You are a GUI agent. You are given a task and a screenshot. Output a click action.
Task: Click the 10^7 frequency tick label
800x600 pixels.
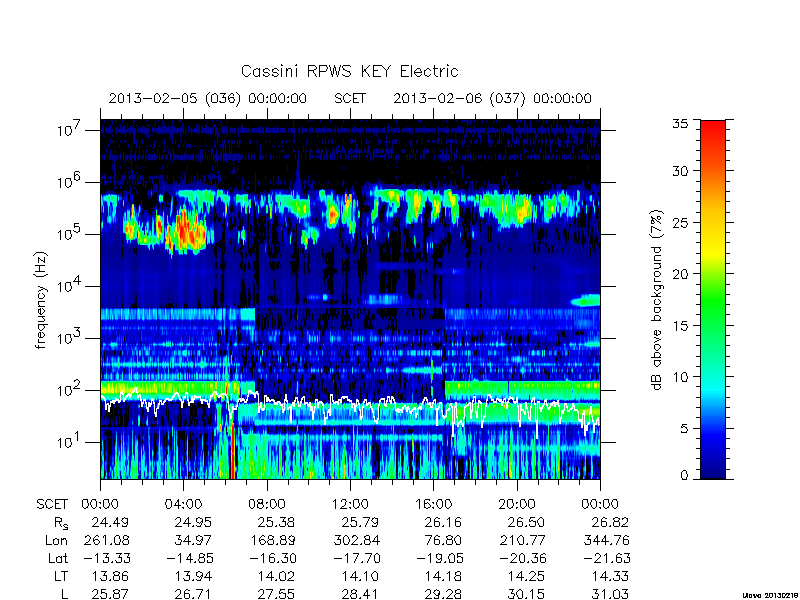(x=68, y=129)
